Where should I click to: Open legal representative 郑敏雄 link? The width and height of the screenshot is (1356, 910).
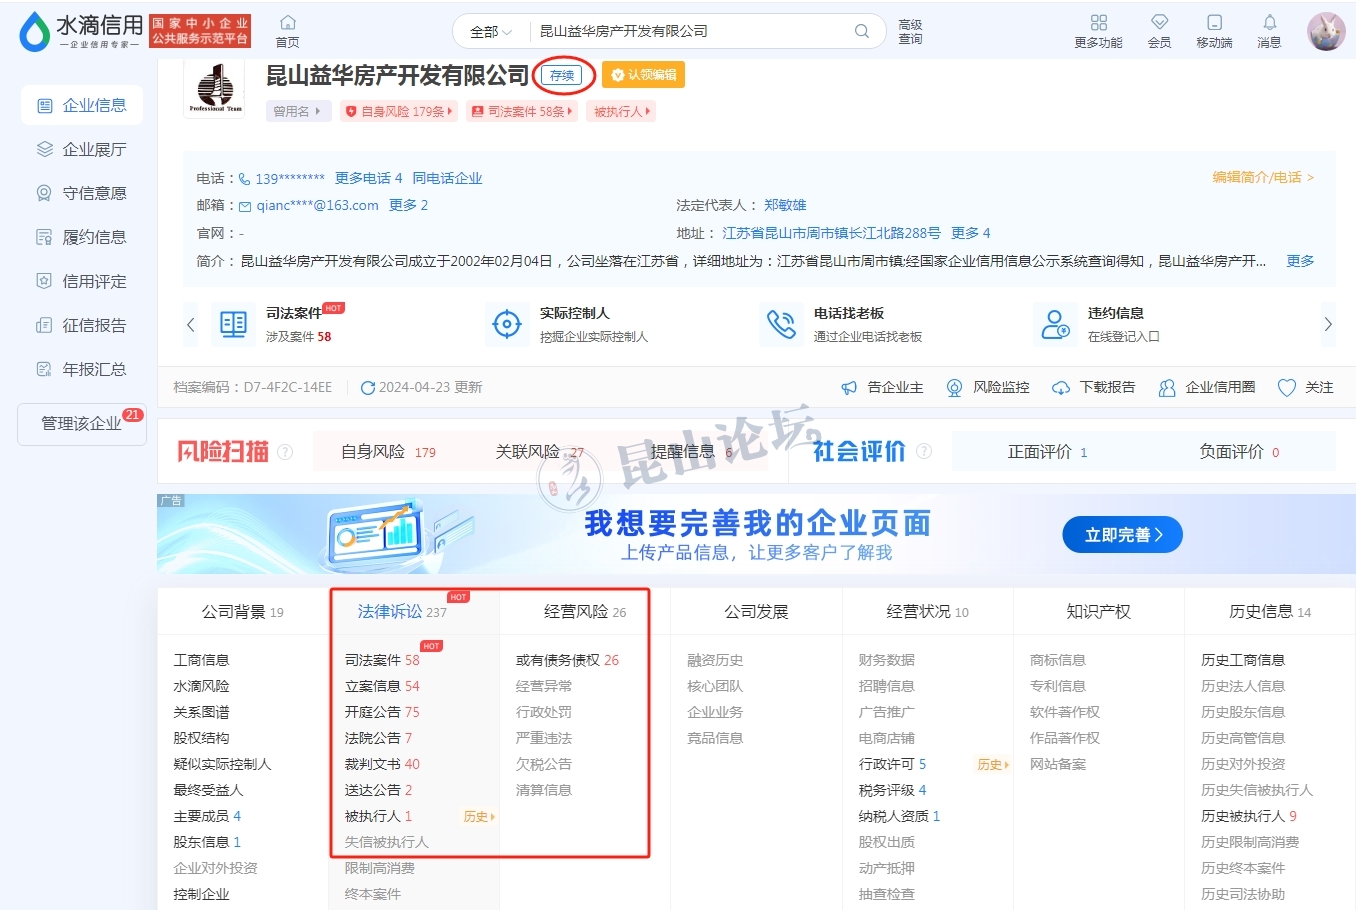pos(785,205)
